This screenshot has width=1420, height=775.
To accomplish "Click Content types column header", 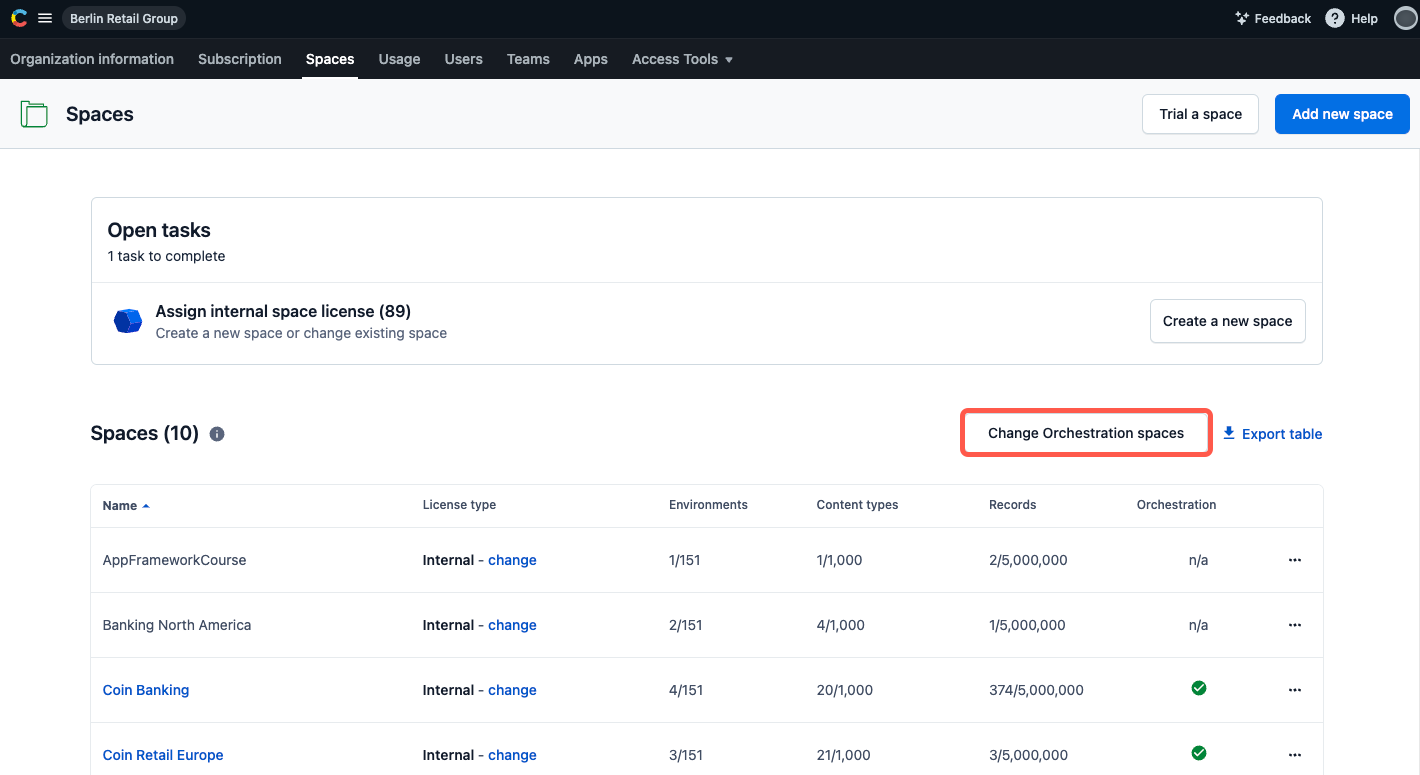I will 857,505.
